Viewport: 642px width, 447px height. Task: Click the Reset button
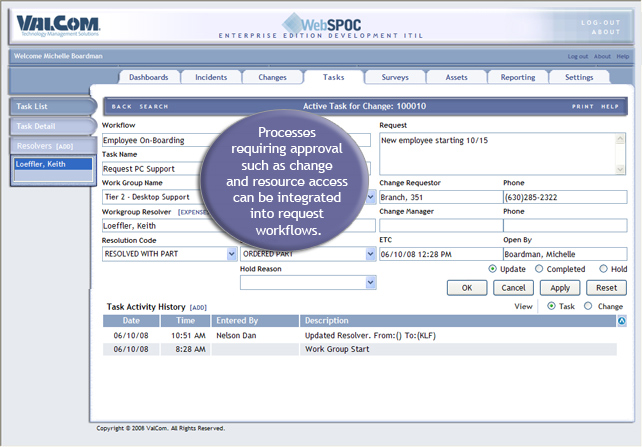point(606,288)
